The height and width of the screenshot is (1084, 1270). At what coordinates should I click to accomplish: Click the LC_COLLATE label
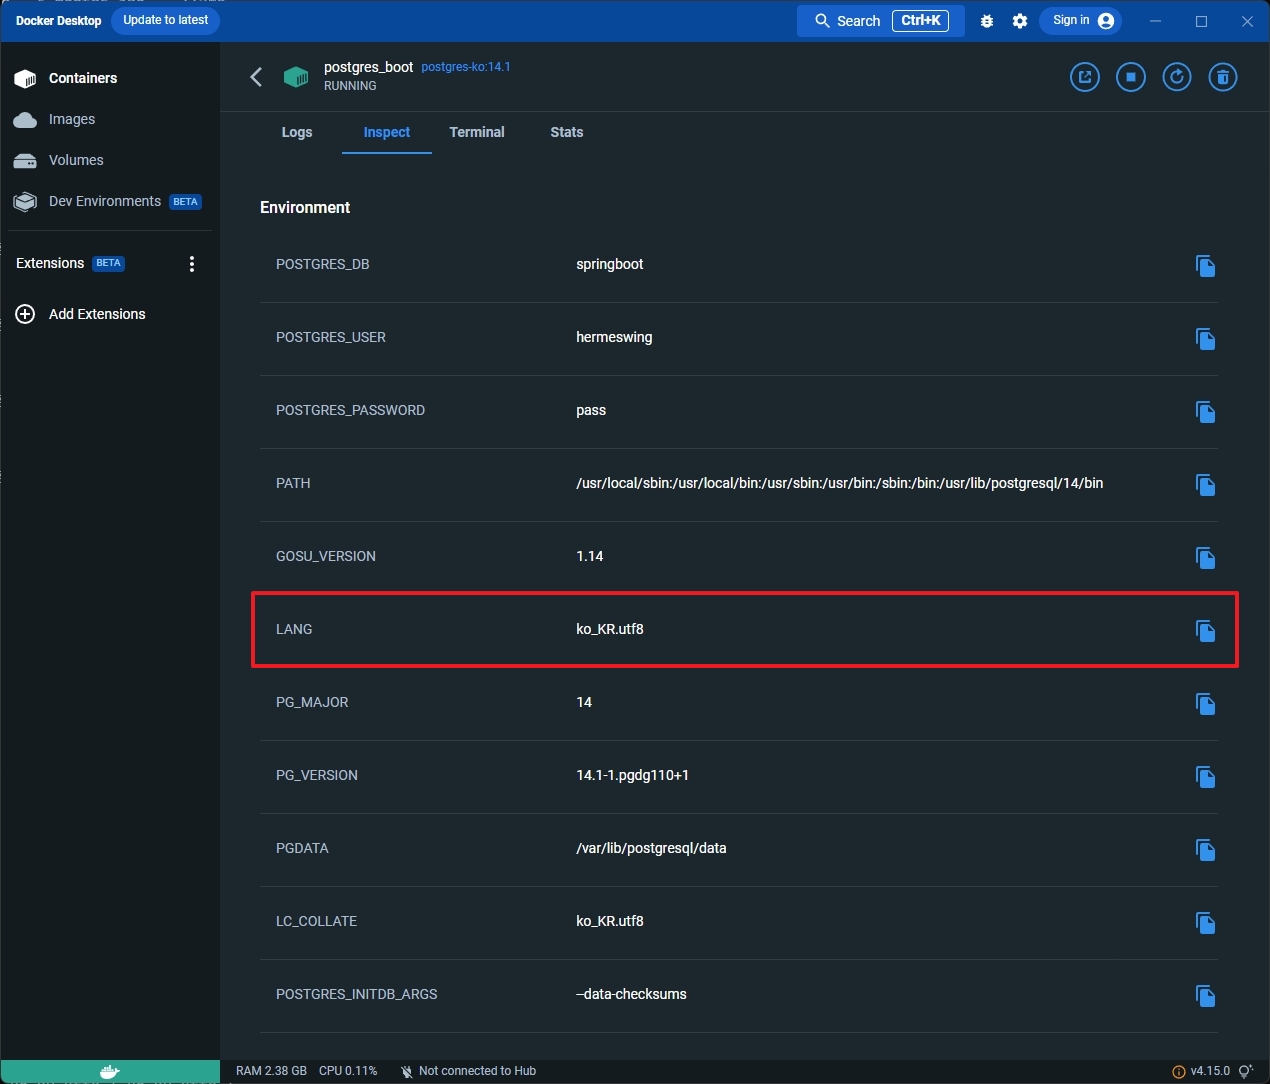[x=316, y=921]
